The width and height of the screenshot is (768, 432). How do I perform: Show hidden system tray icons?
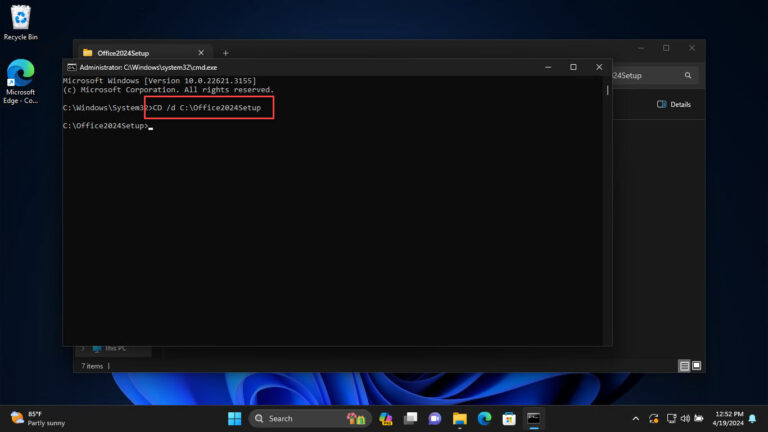tap(636, 418)
